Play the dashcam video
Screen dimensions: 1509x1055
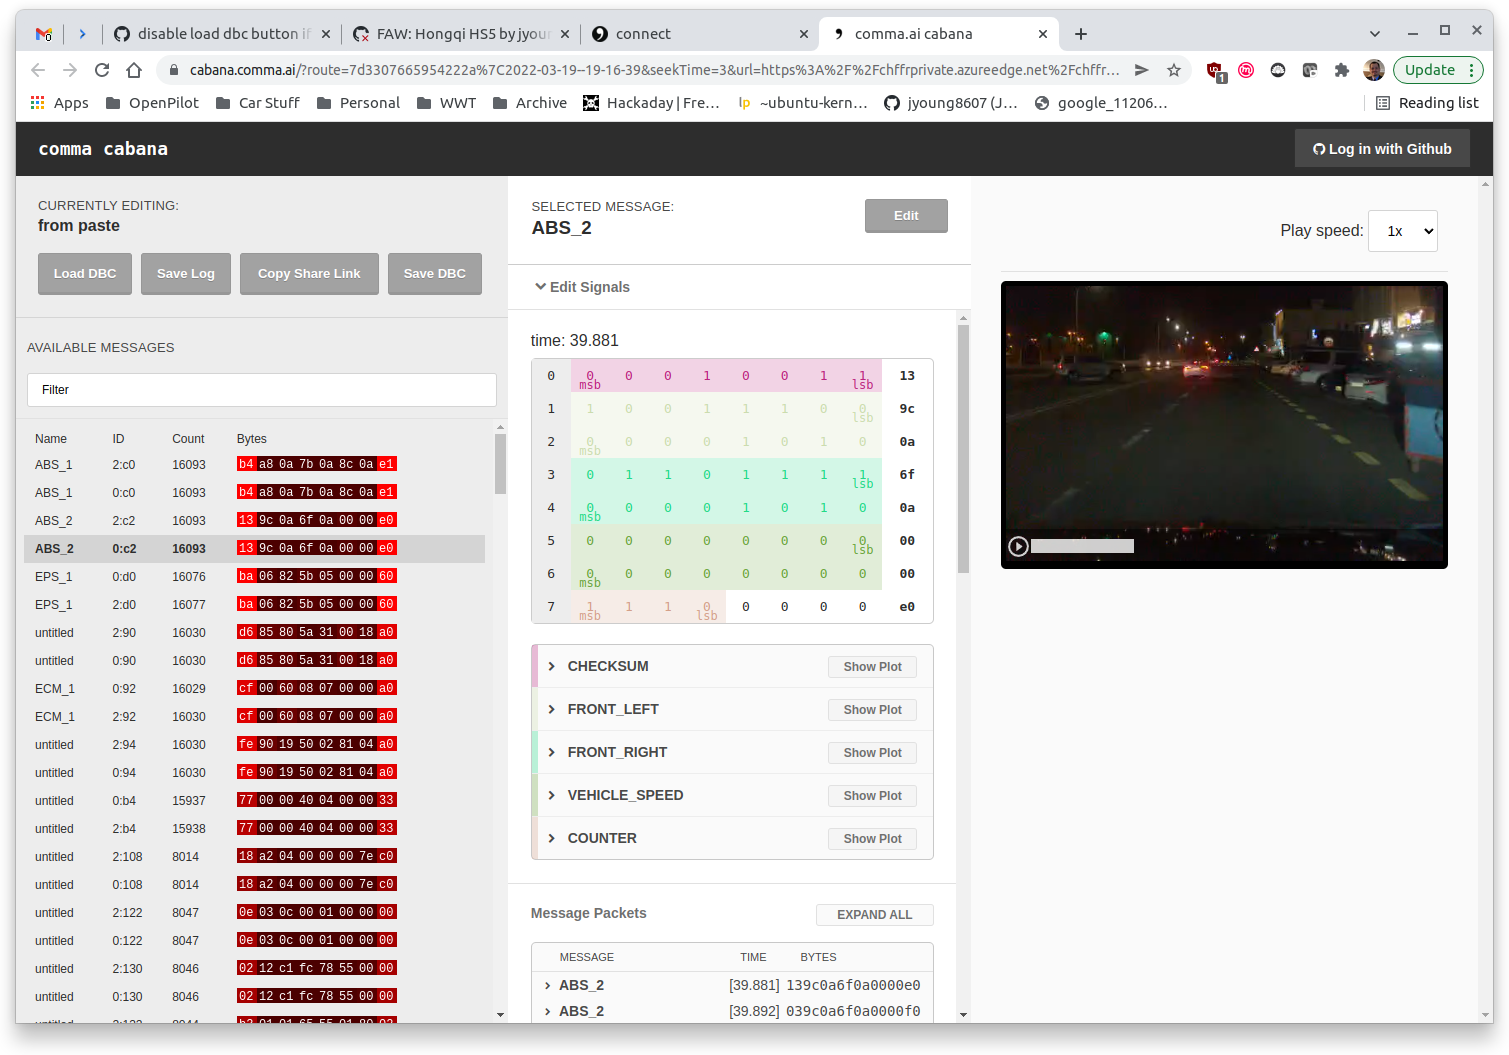(1018, 546)
